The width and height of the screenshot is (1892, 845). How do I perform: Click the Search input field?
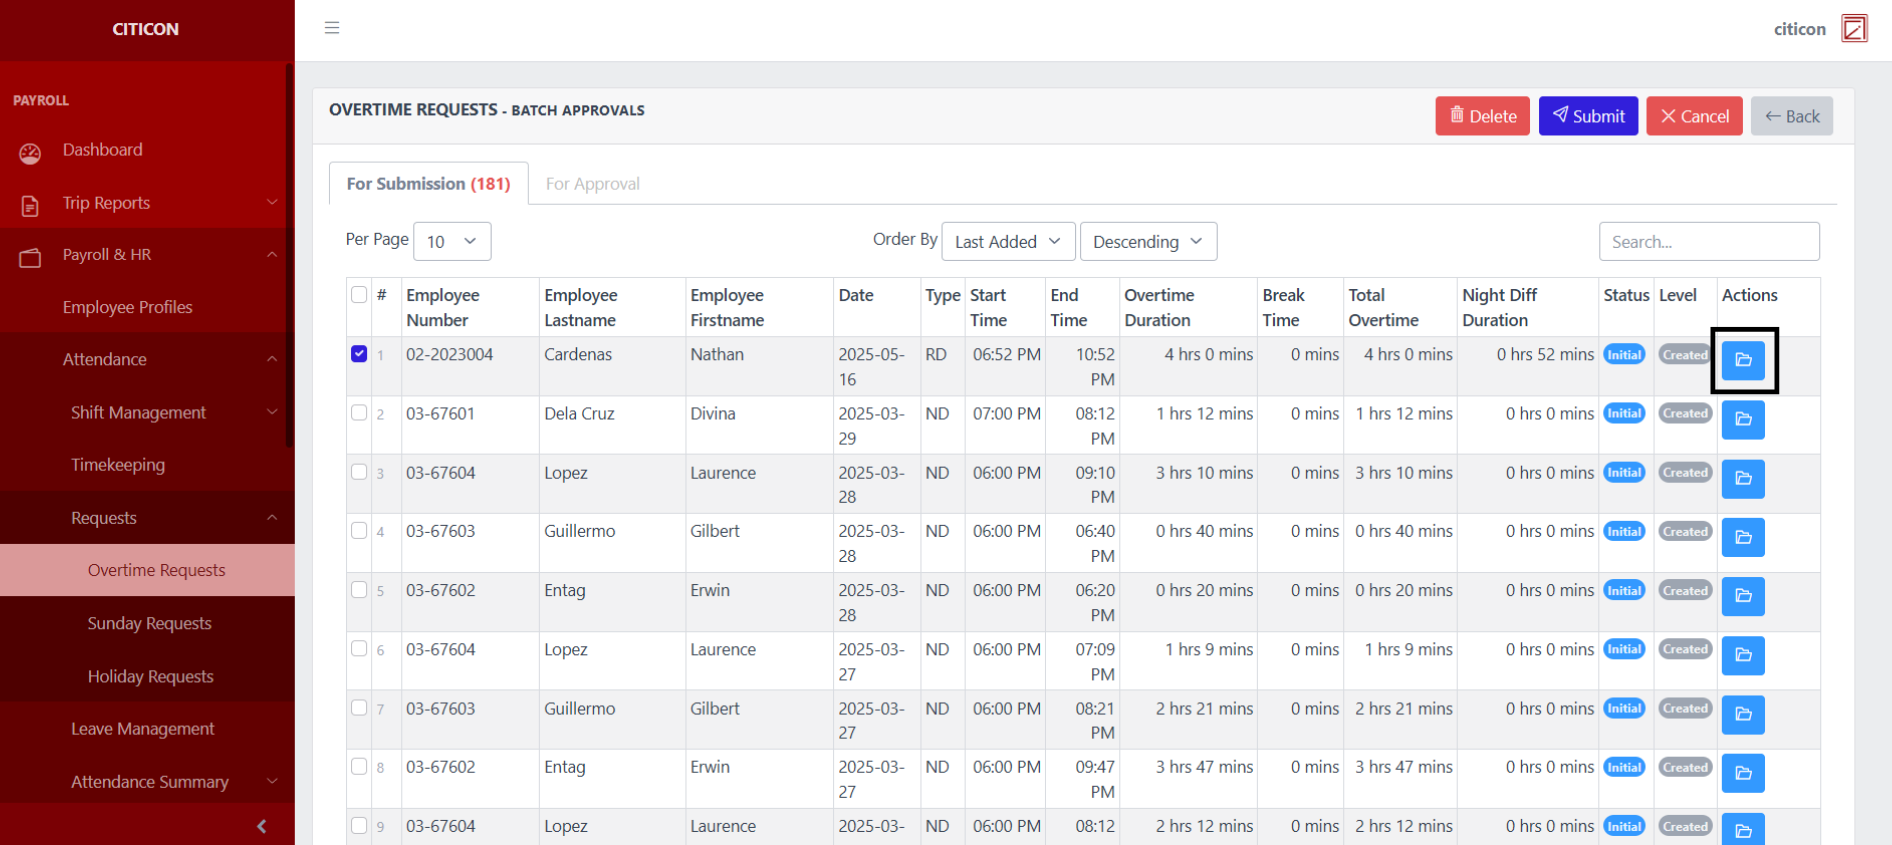(1708, 242)
